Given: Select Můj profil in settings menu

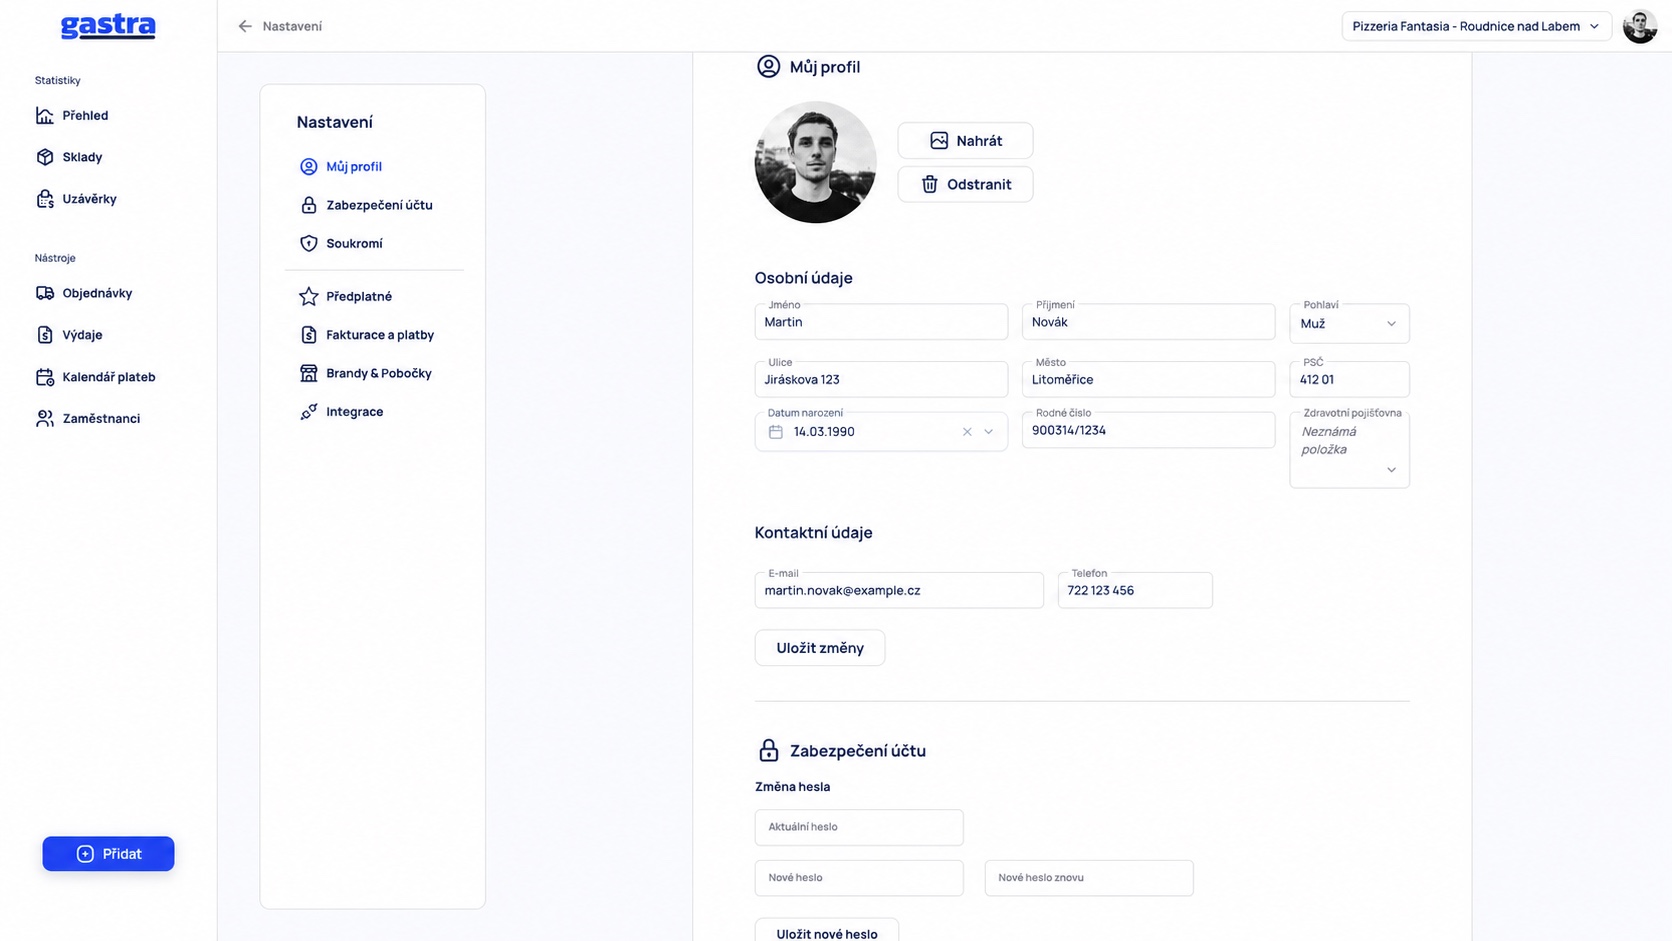Looking at the screenshot, I should coord(354,167).
